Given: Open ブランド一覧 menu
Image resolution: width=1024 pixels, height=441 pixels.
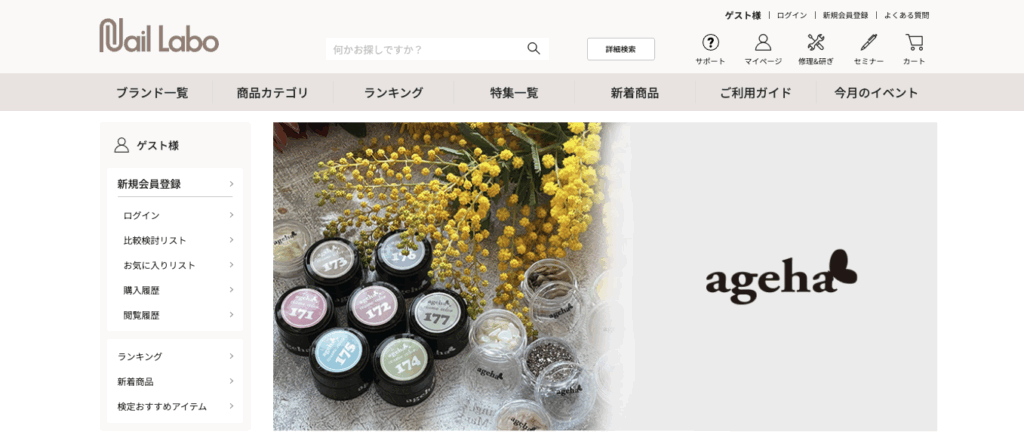Looking at the screenshot, I should point(152,93).
